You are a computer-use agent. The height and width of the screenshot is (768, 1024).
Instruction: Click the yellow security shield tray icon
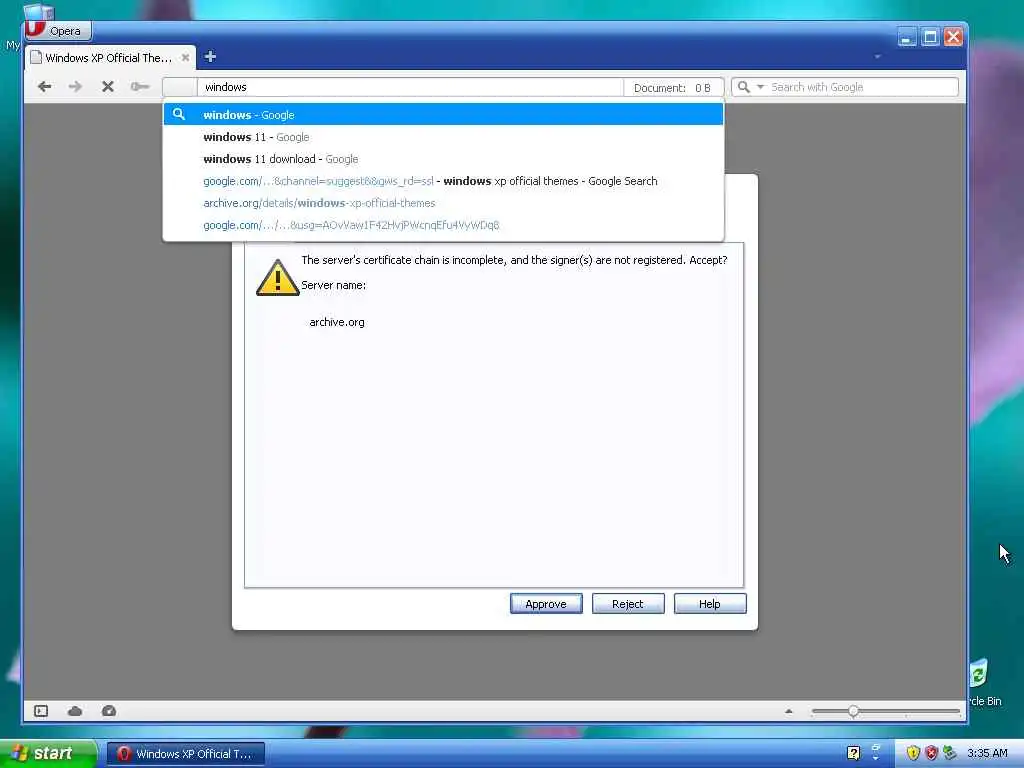click(913, 753)
